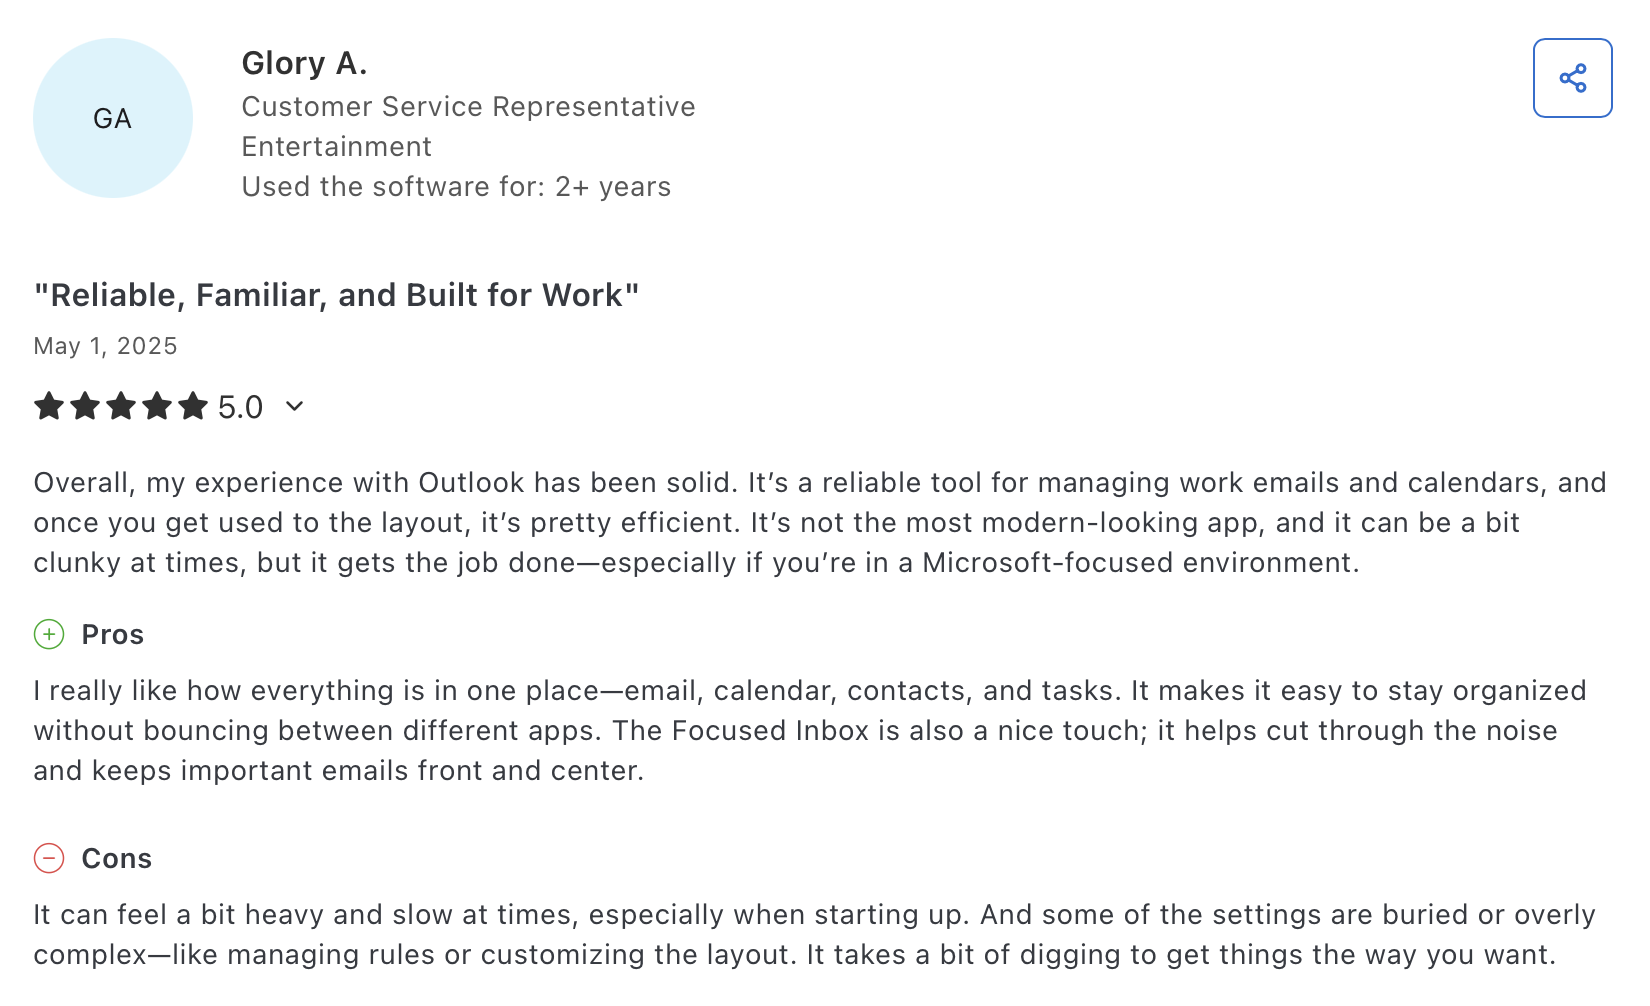Click the Cons section heading
The height and width of the screenshot is (1006, 1650).
pos(116,858)
